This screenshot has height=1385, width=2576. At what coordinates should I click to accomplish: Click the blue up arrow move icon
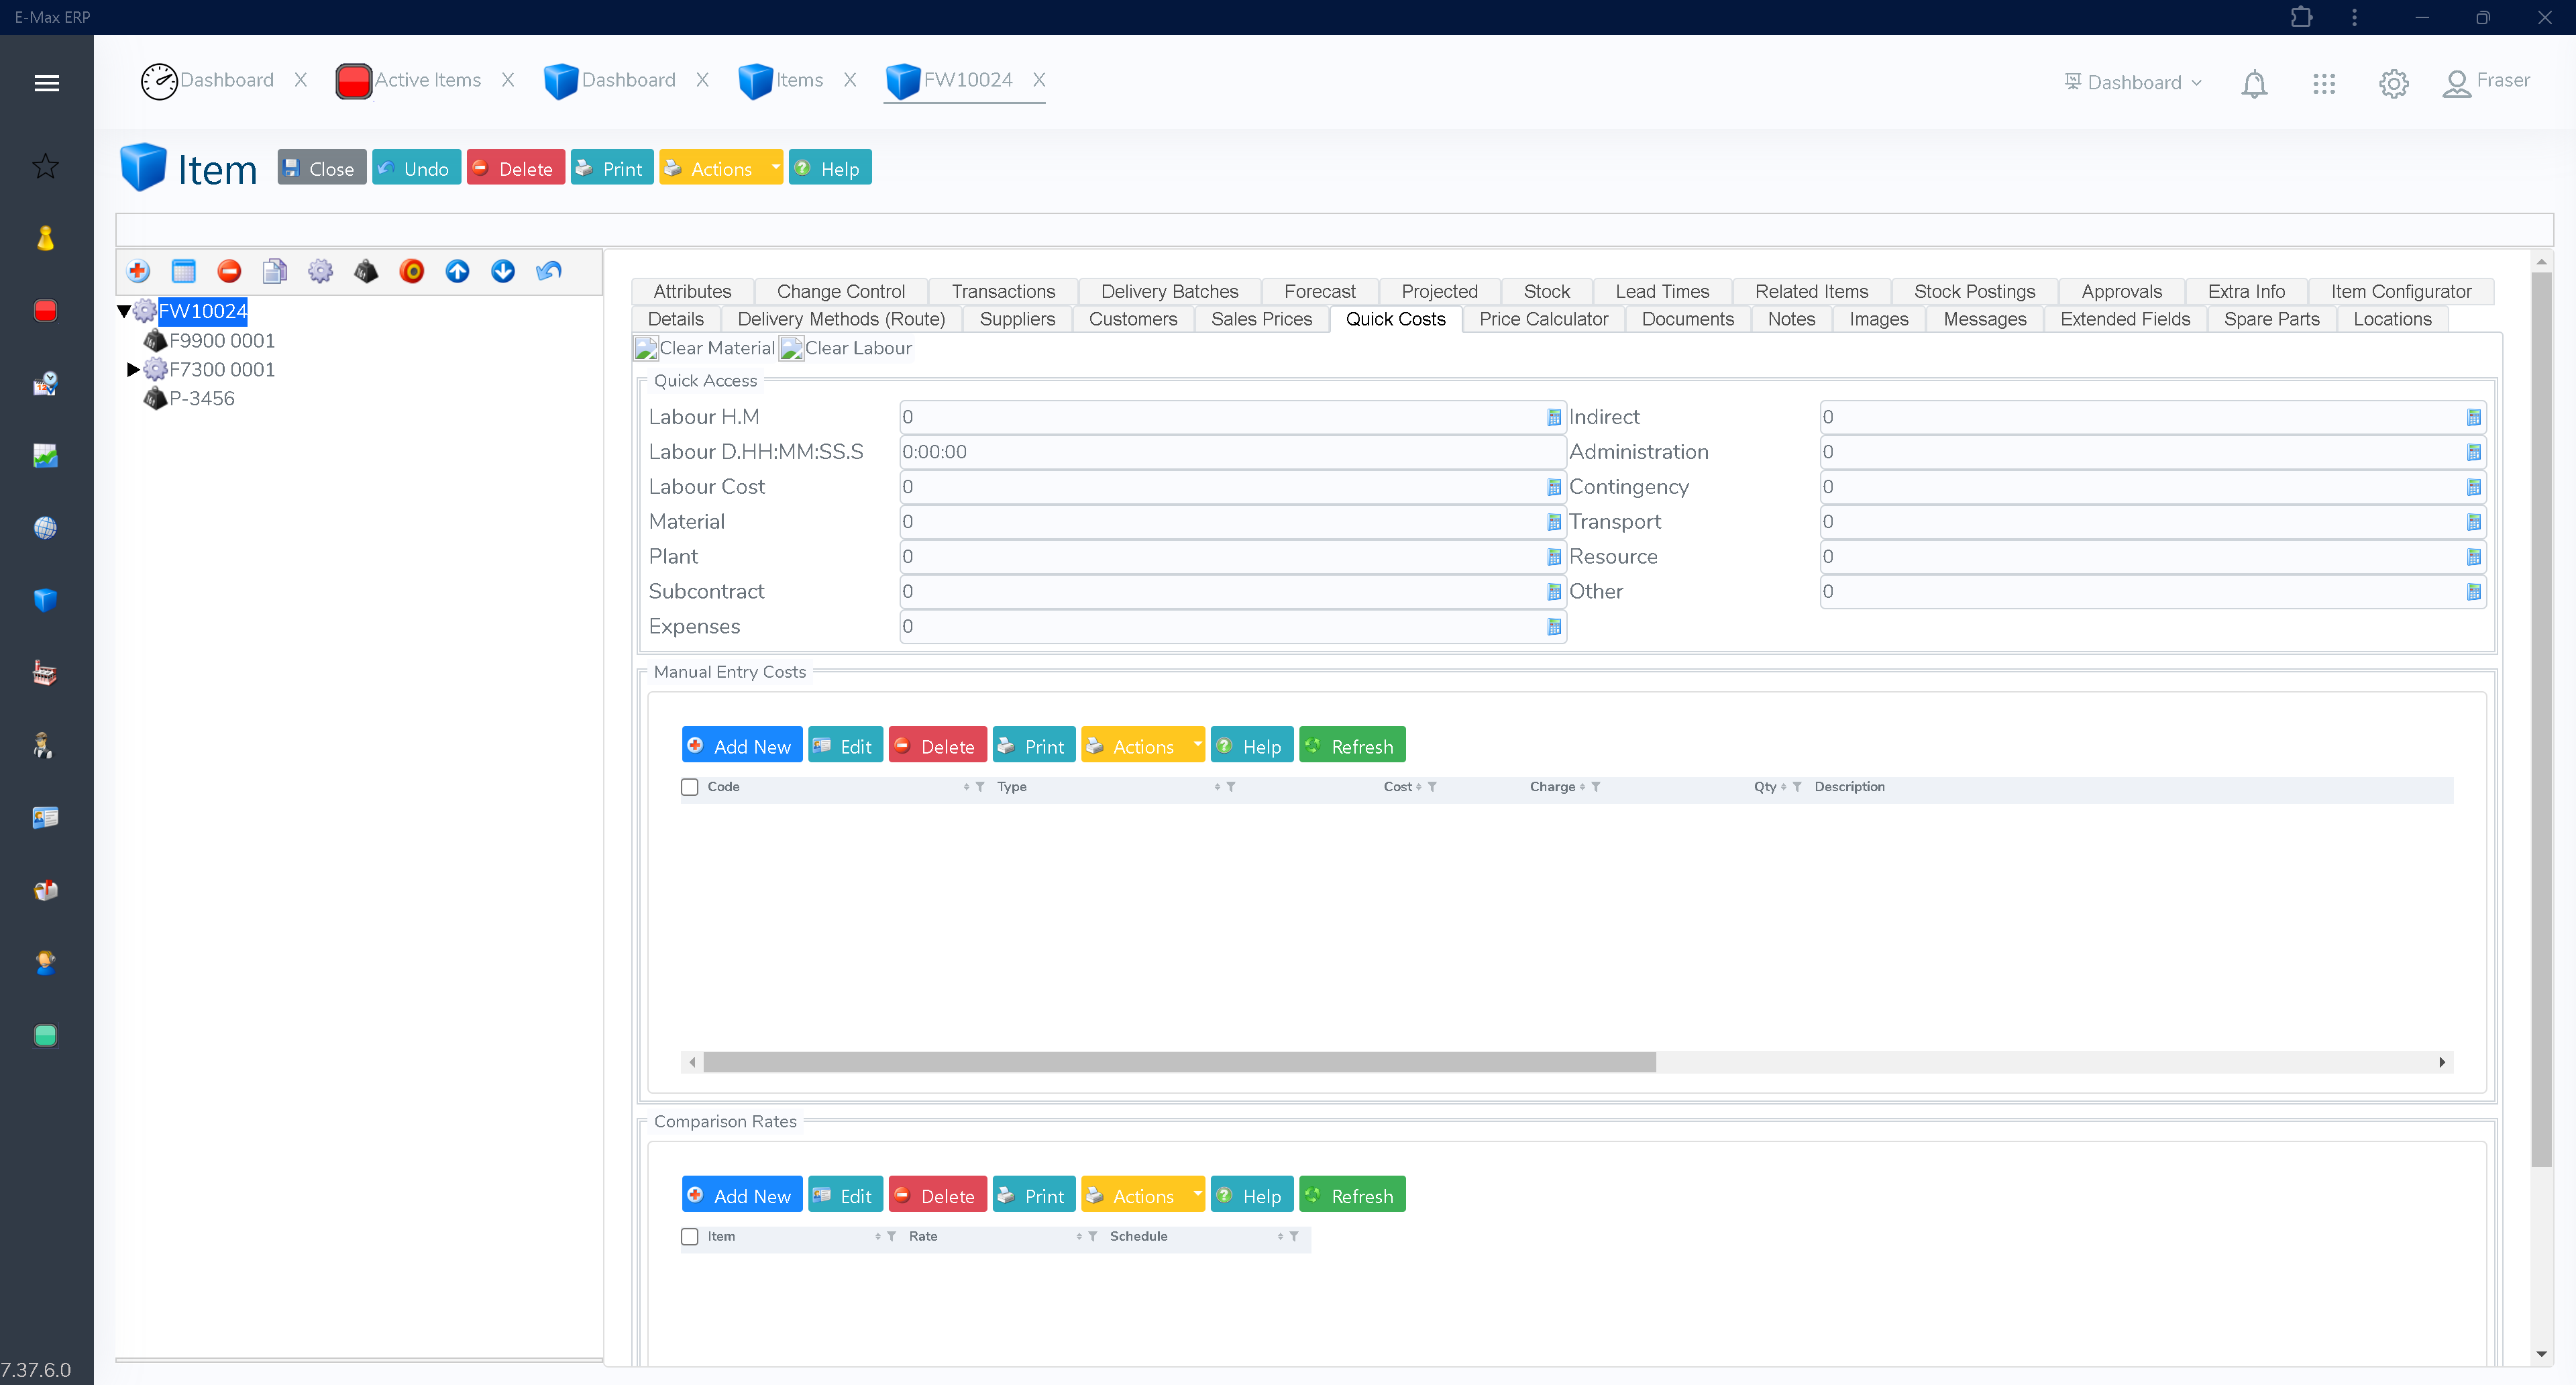click(457, 271)
